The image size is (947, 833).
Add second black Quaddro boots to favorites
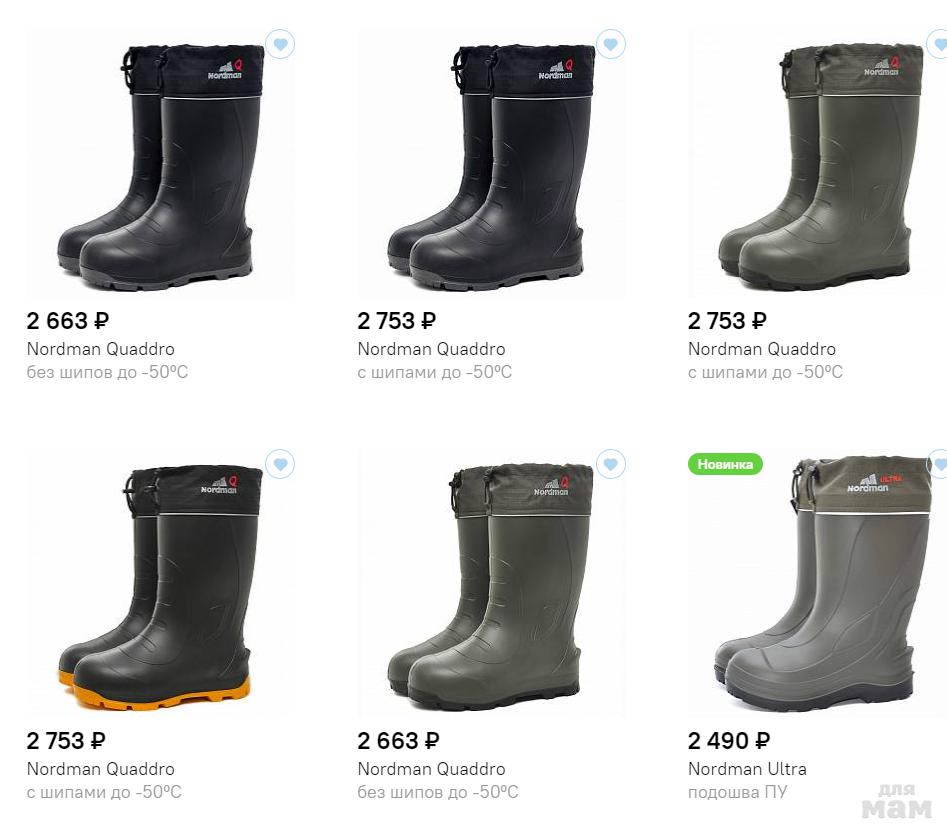click(x=611, y=44)
